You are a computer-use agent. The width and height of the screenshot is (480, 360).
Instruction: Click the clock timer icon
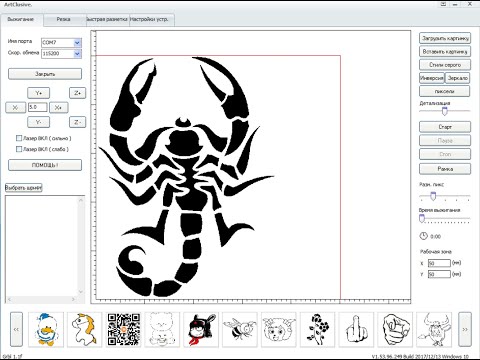pos(423,236)
